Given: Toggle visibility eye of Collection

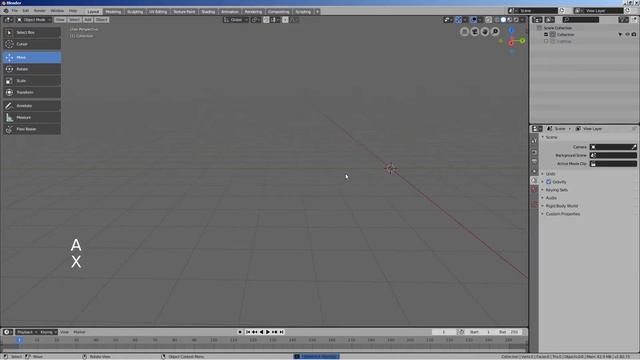Looking at the screenshot, I should click(627, 35).
